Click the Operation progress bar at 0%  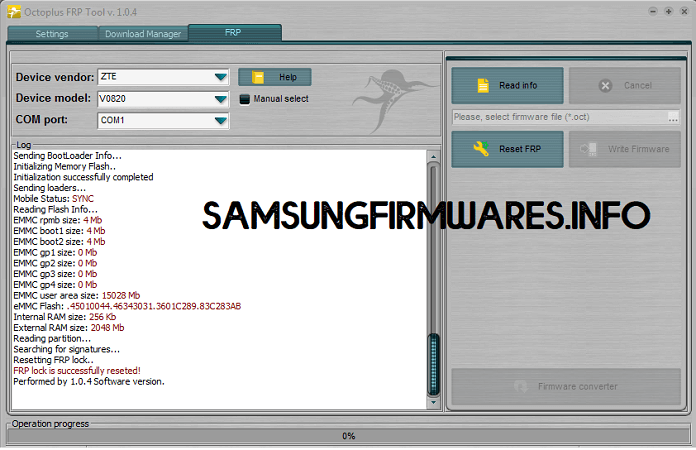tap(348, 436)
